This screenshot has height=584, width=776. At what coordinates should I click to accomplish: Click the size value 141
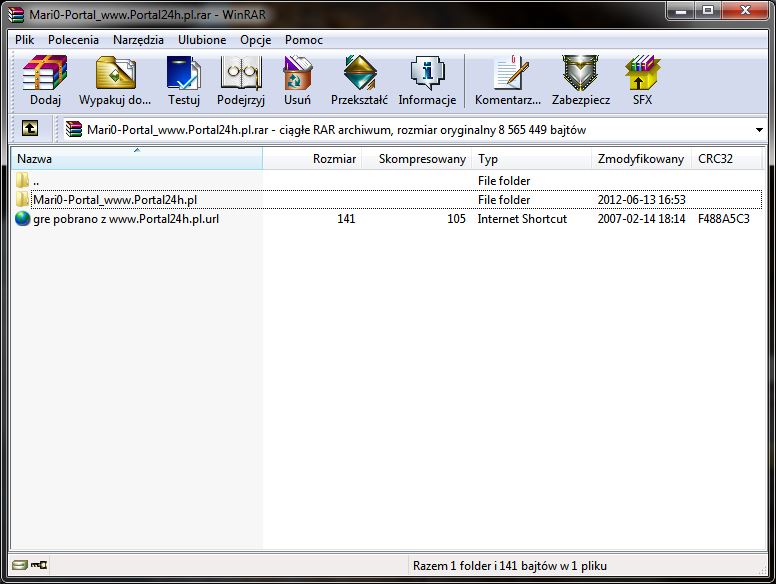346,219
